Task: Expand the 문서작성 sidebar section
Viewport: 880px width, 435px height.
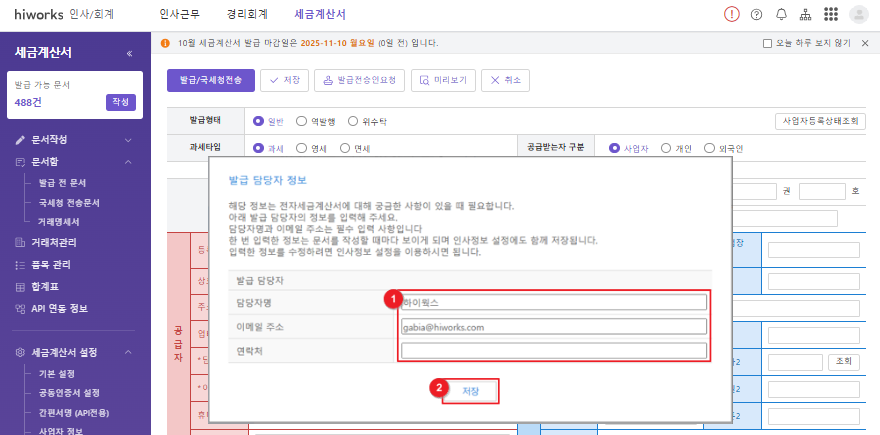Action: pyautogui.click(x=128, y=139)
